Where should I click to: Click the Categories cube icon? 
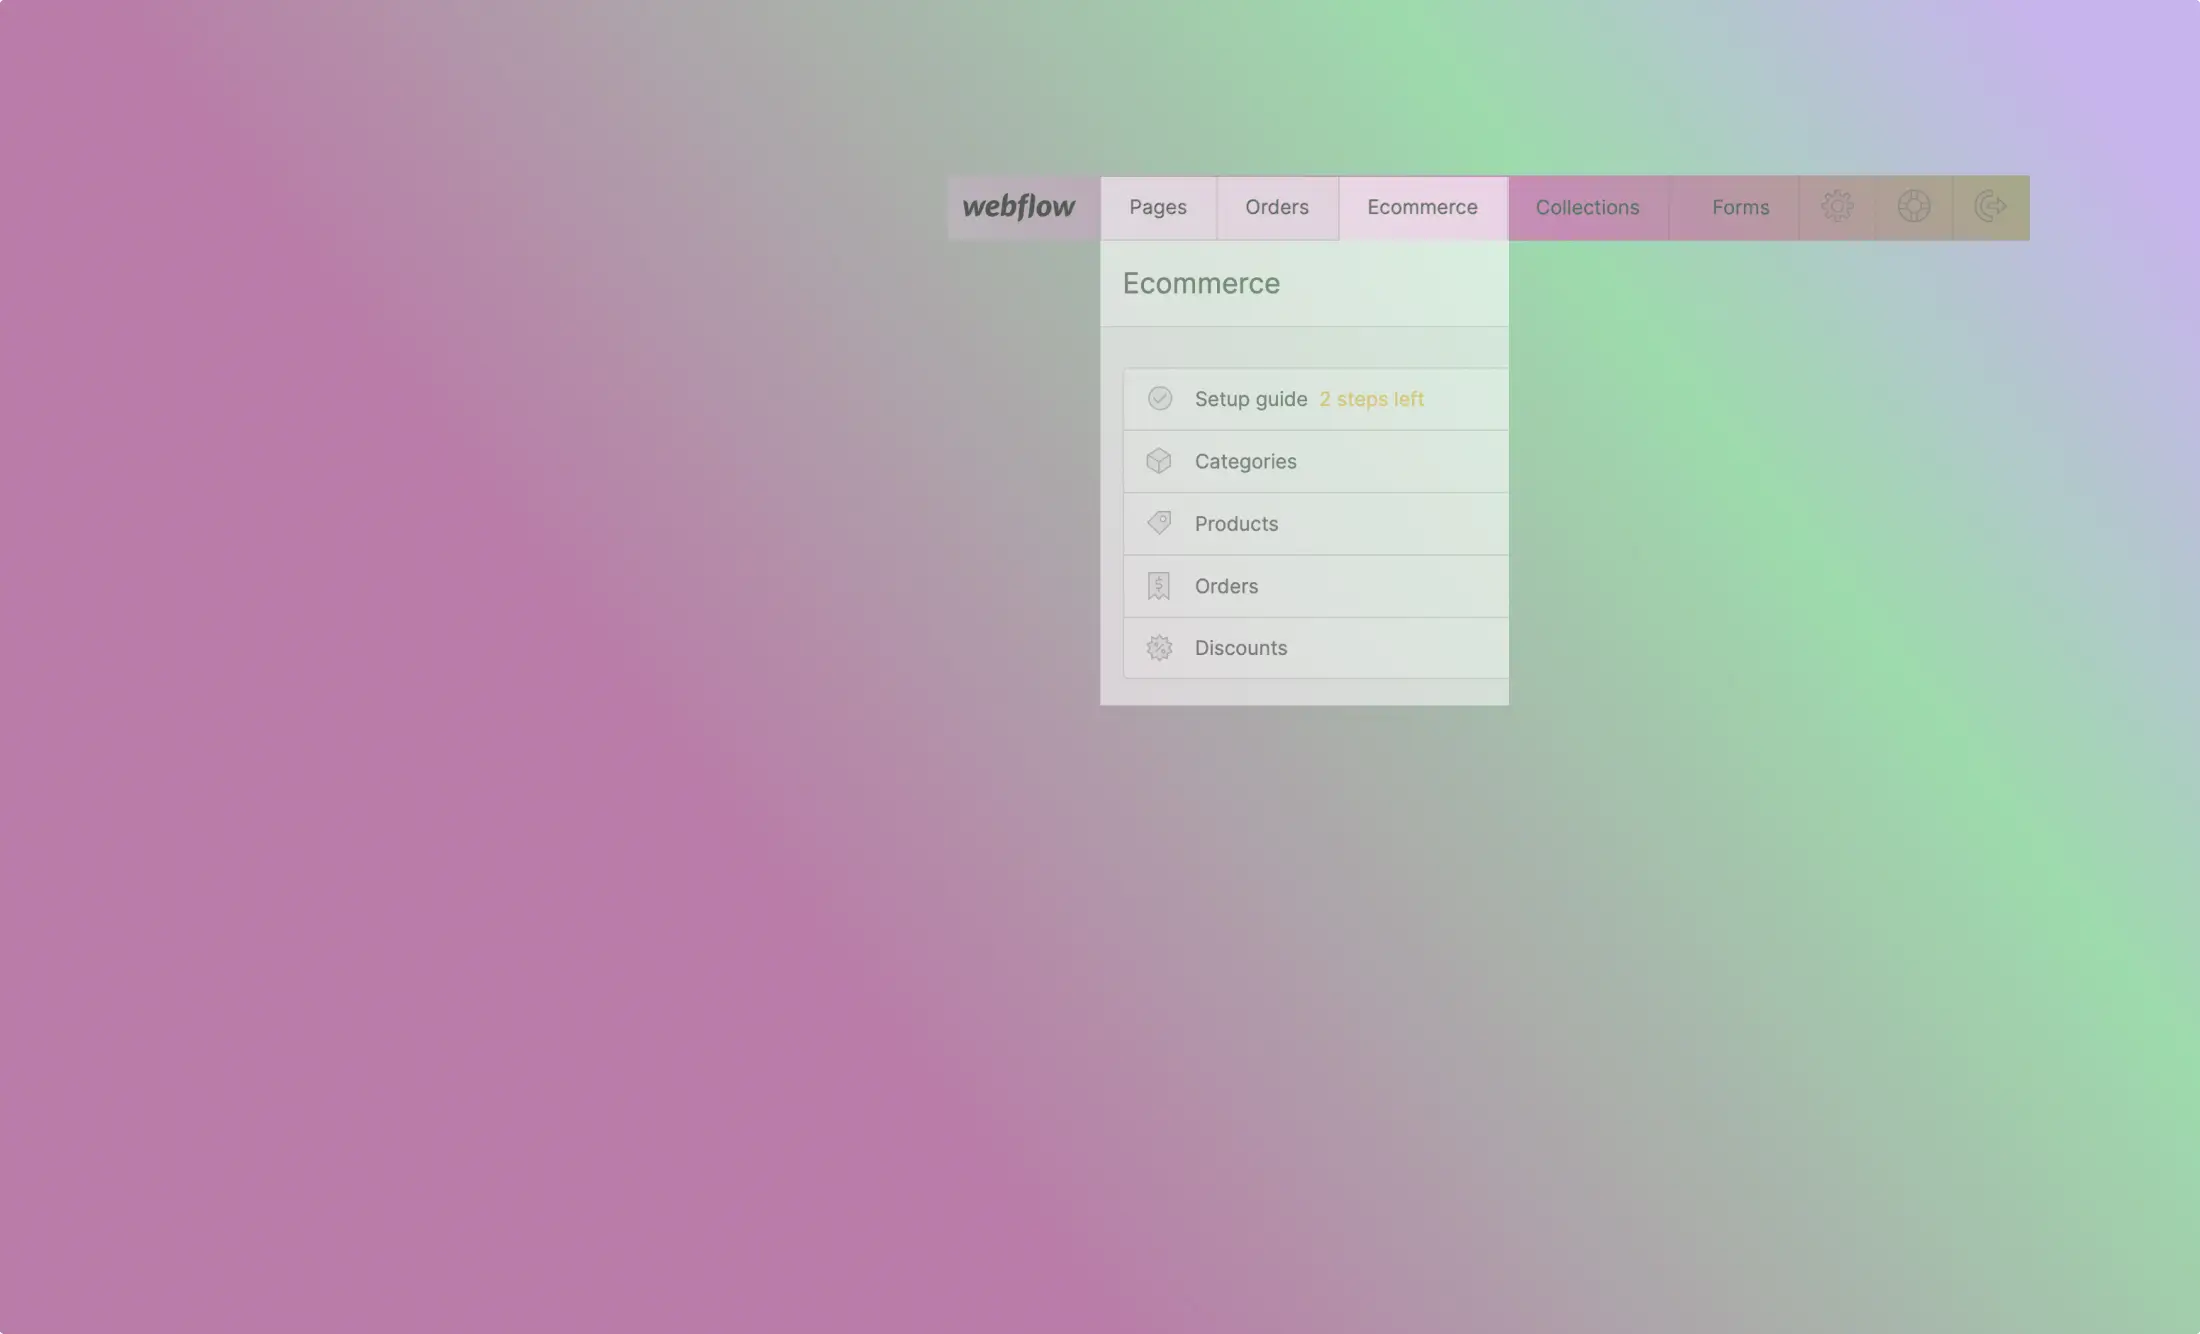coord(1159,461)
